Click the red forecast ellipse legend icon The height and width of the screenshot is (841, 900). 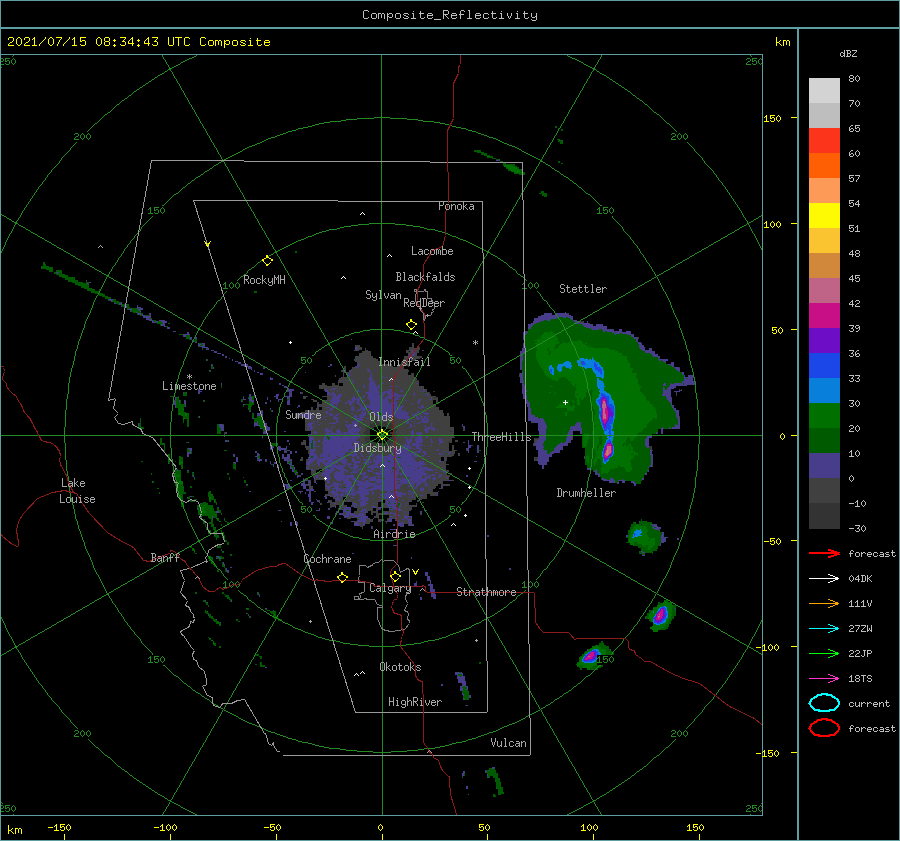tap(824, 728)
